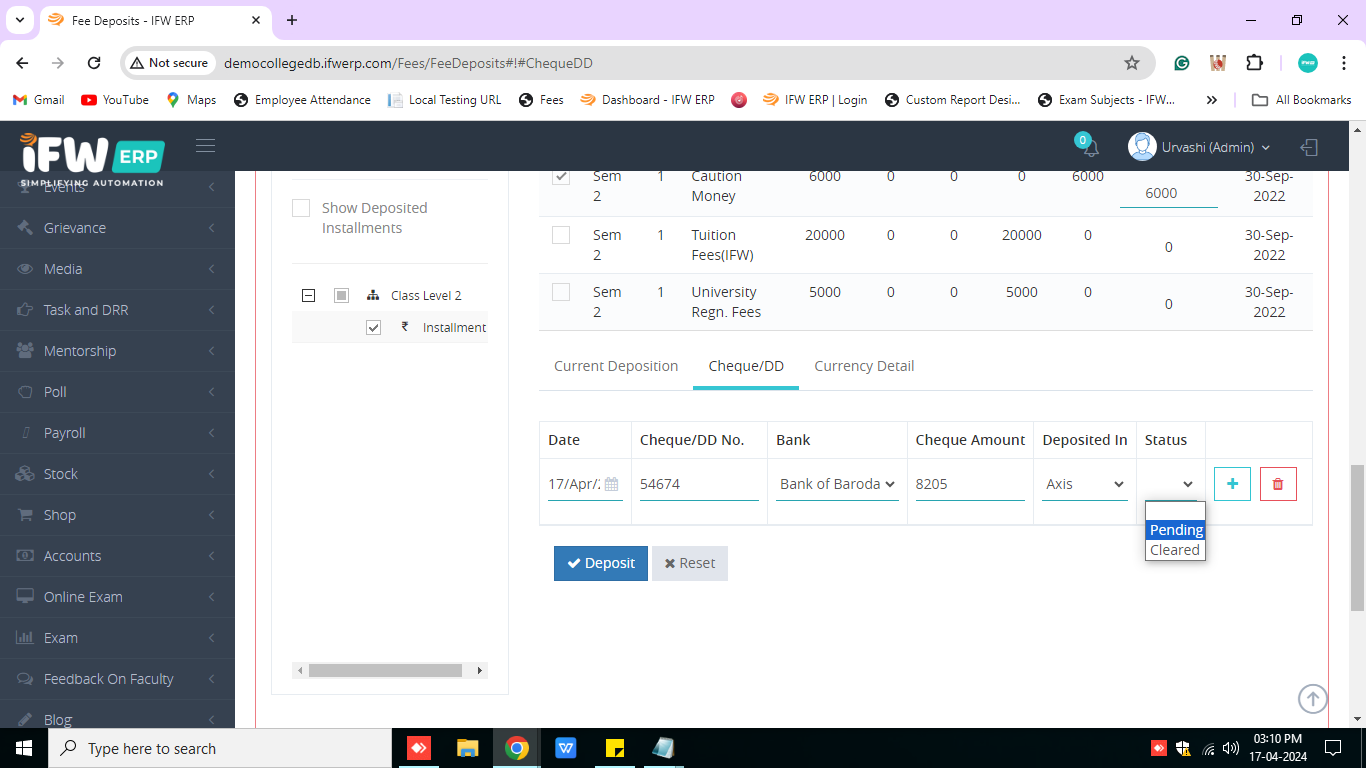Expand the Payroll sidebar menu
Image resolution: width=1366 pixels, height=768 pixels.
coord(117,433)
